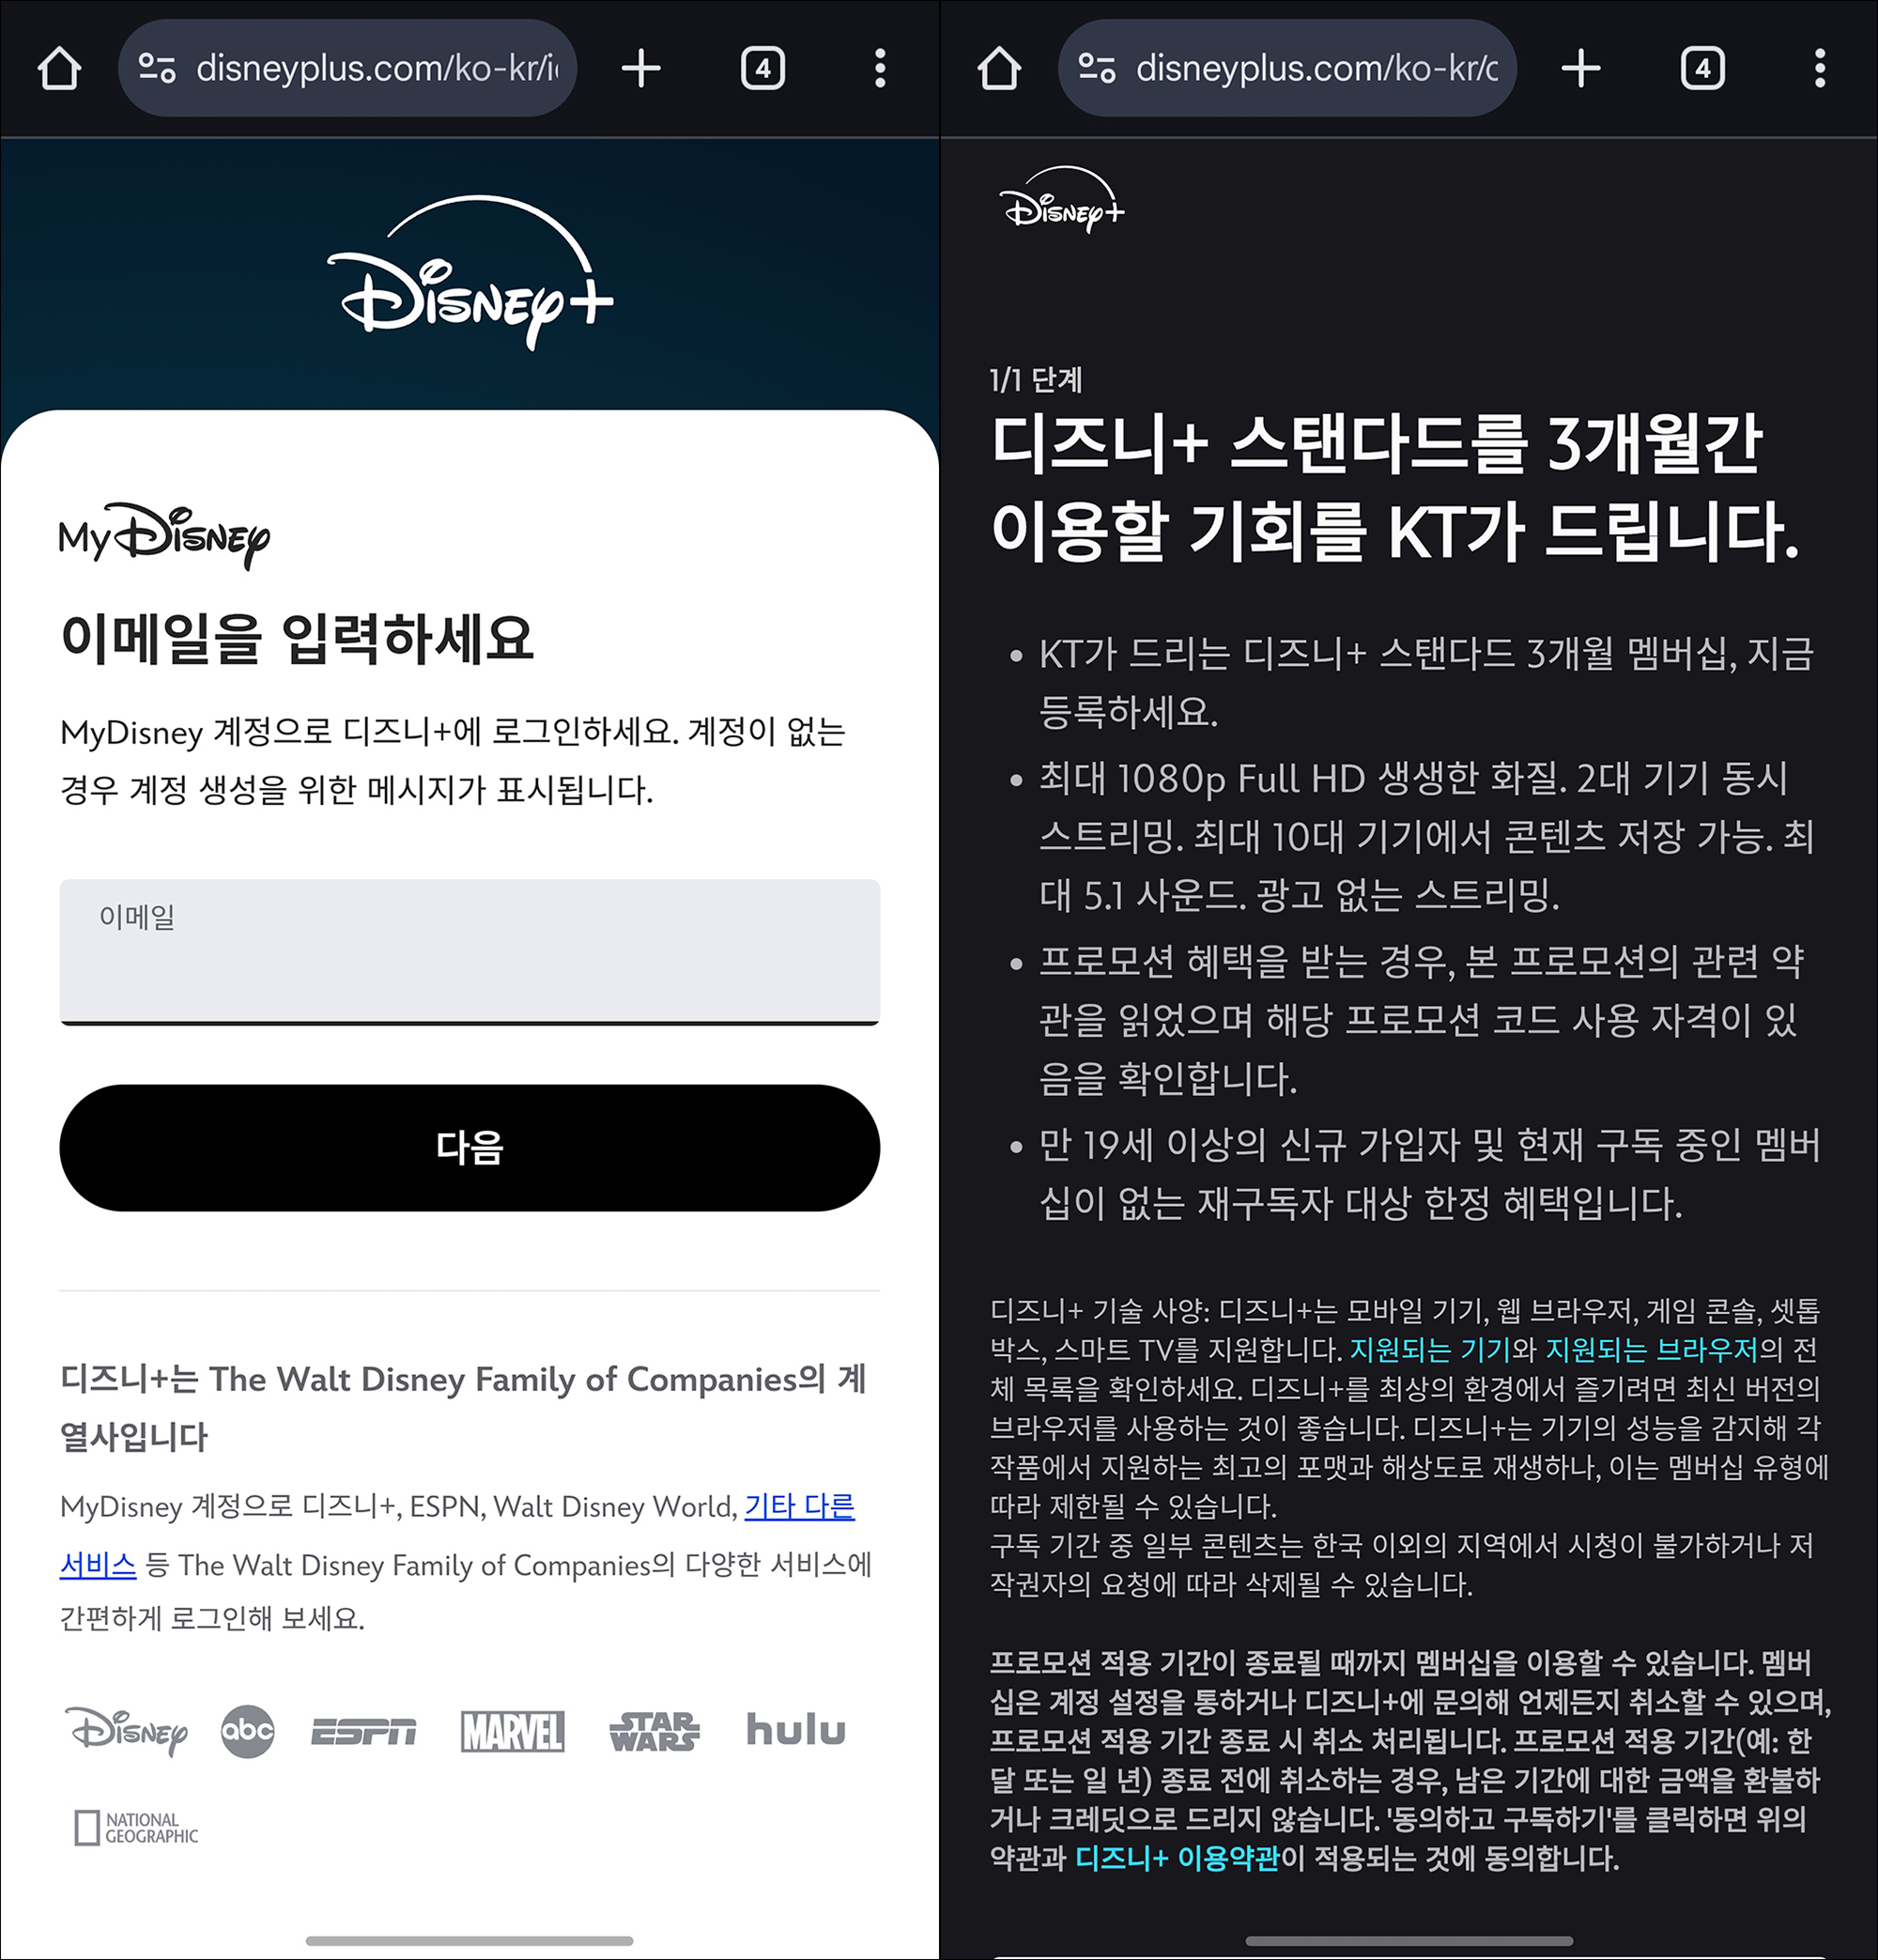The image size is (1878, 1960).
Task: Click left address bar disneyplus.com URL
Action: [x=377, y=69]
